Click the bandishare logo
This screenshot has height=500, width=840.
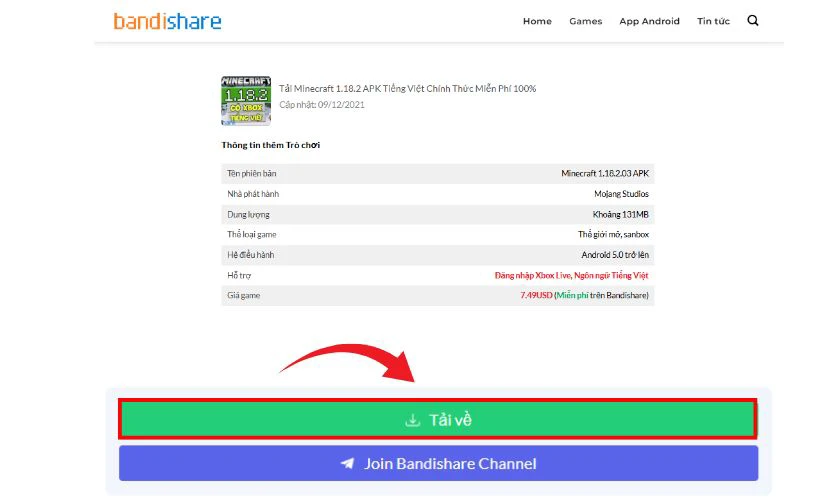[167, 21]
